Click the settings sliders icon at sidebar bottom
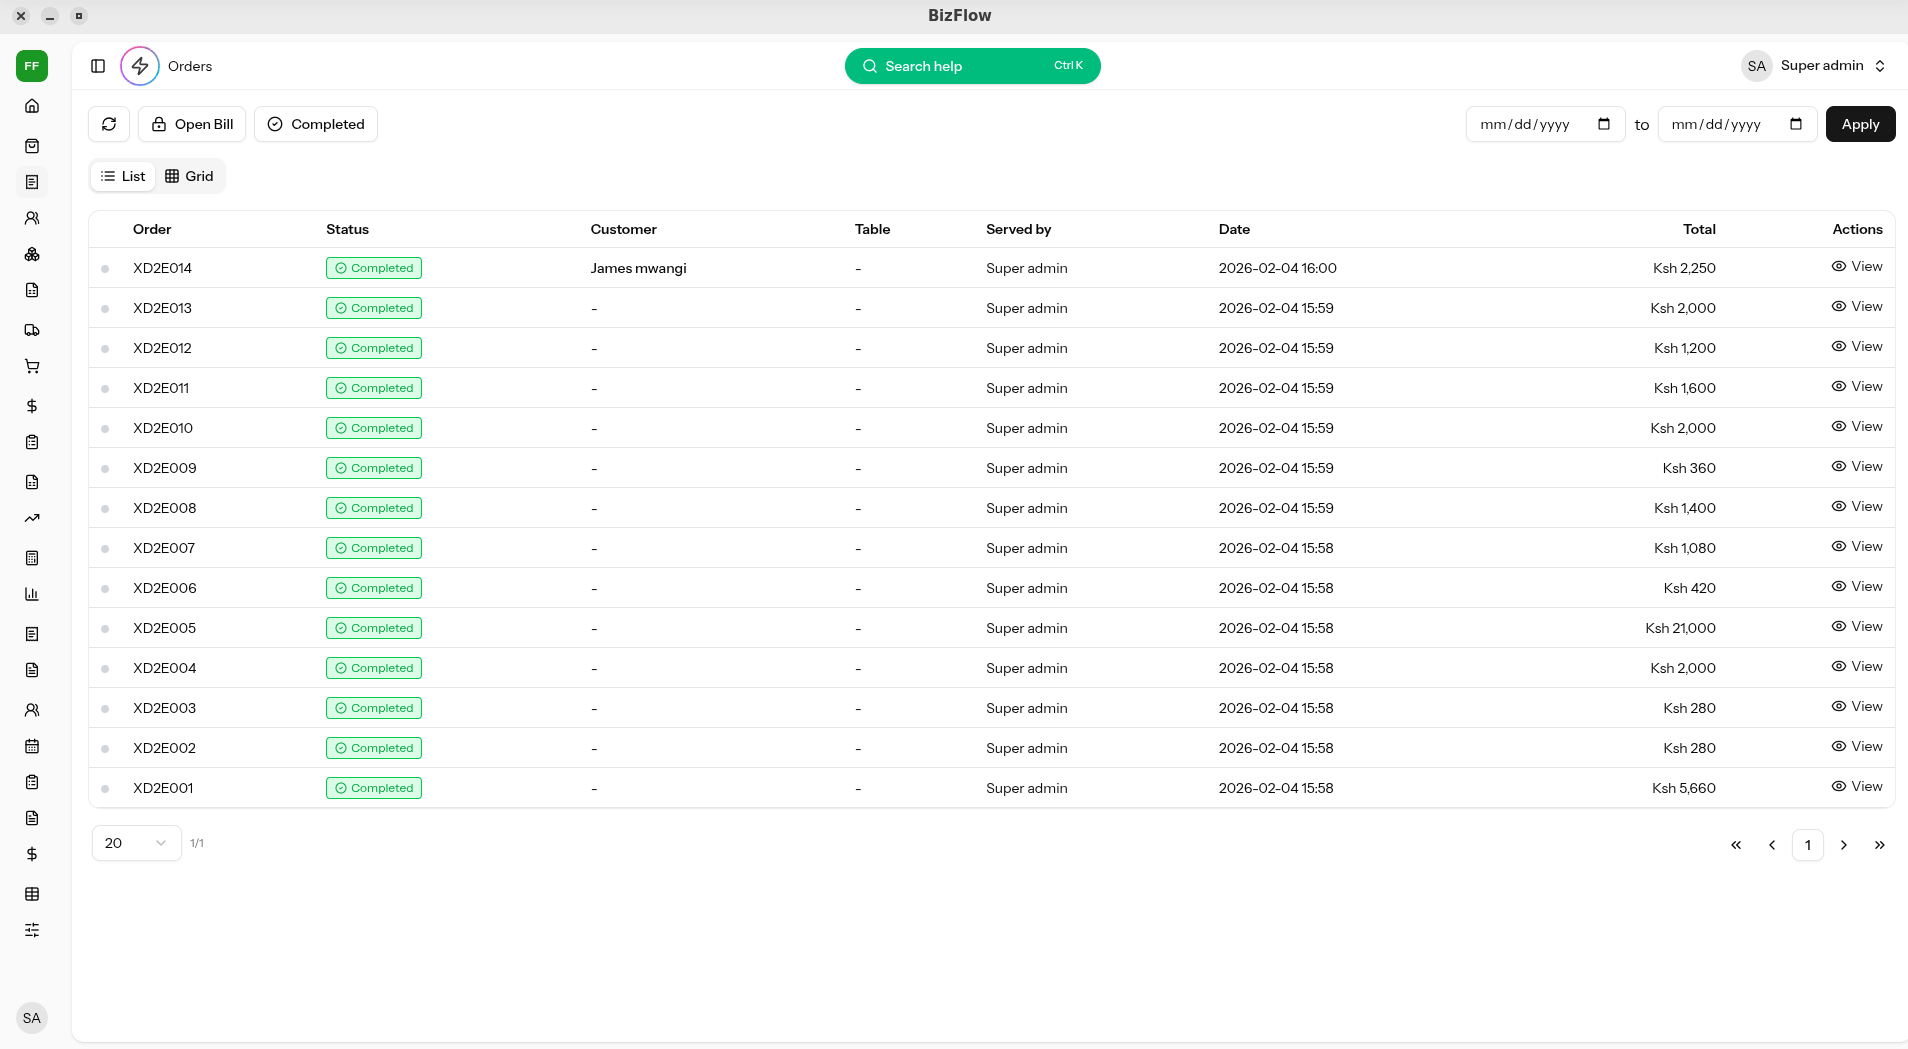This screenshot has height=1049, width=1908. point(32,930)
